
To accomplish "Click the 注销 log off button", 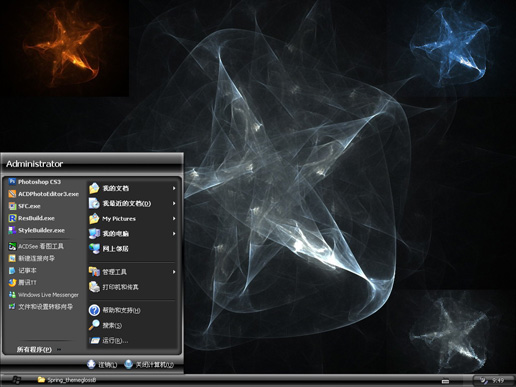I will 102,365.
